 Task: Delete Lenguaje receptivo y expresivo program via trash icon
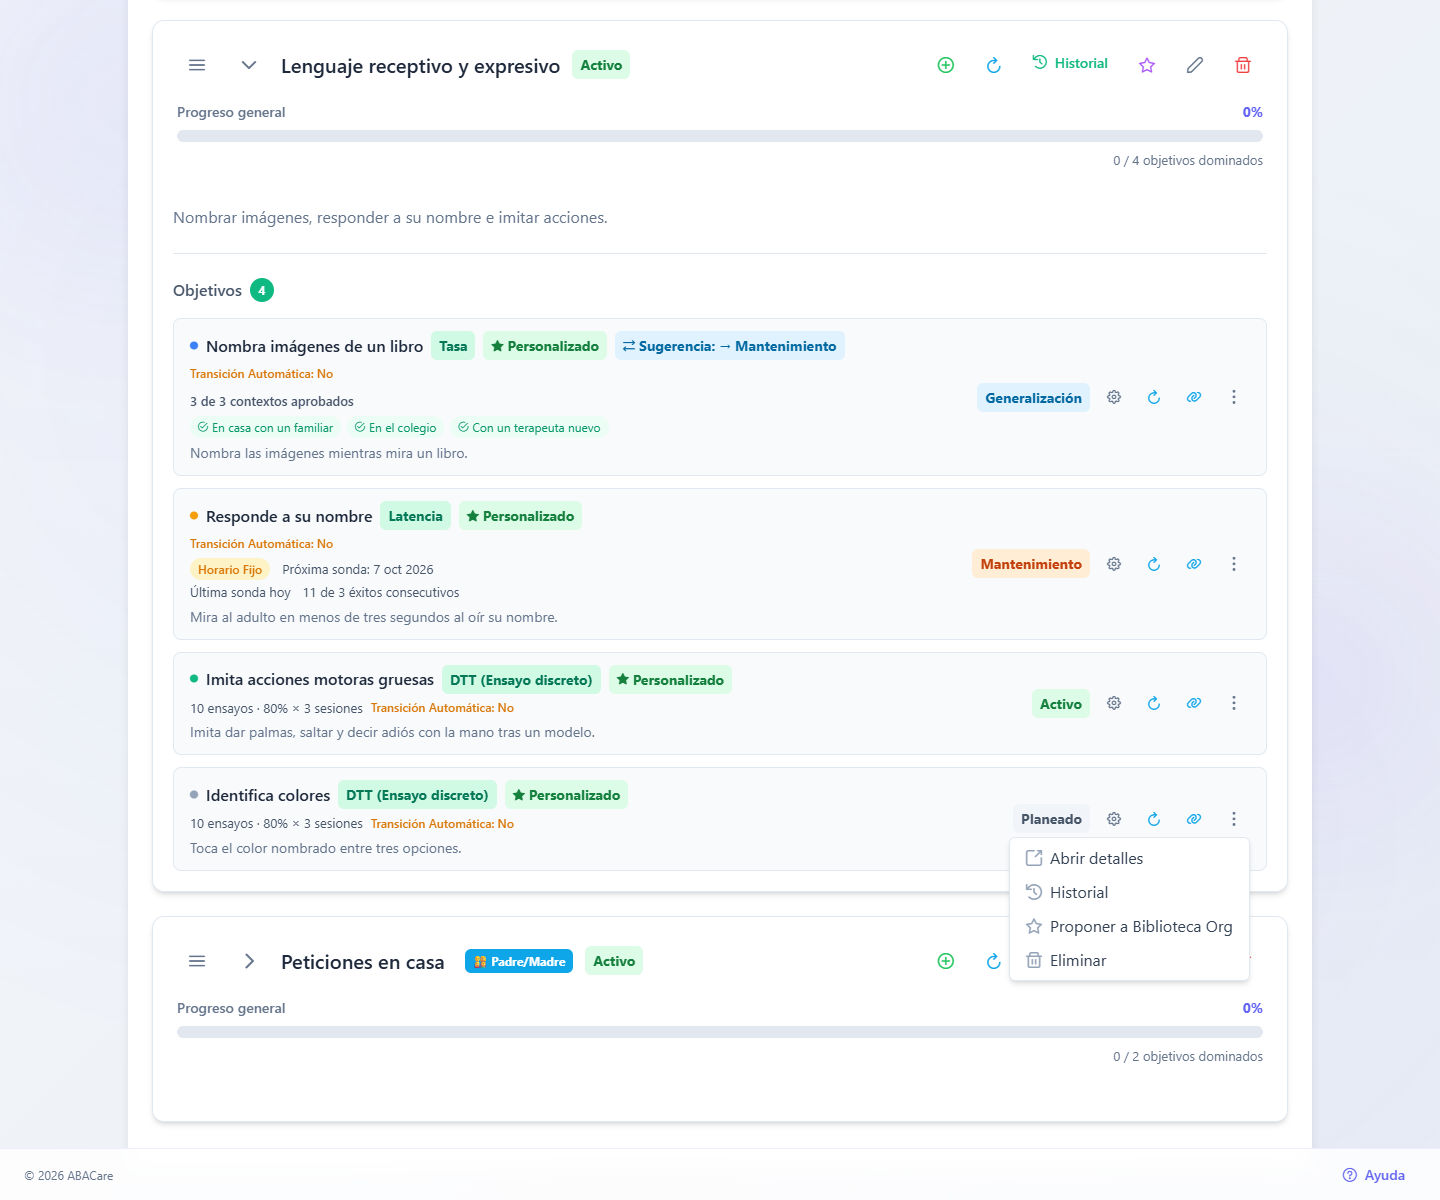1243,65
